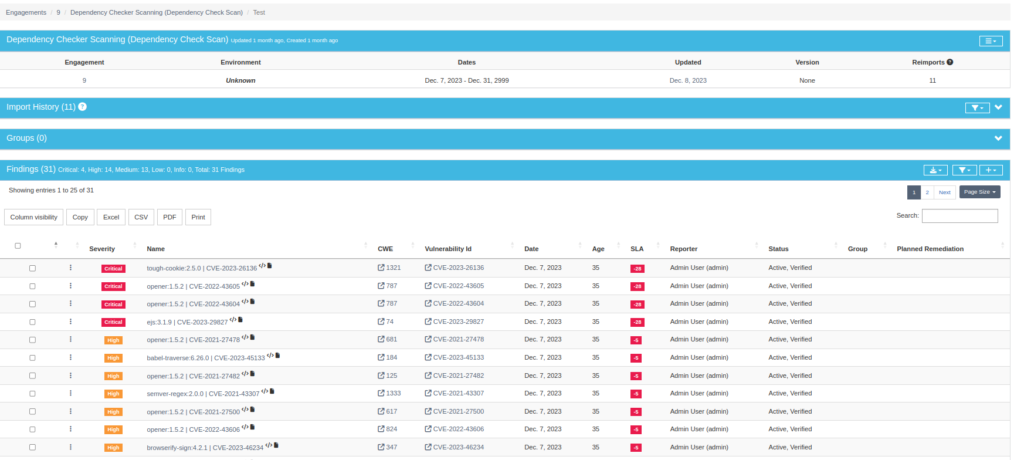Open the three-dot menu for ejs:3.1.9 row
The image size is (1024, 460).
coord(70,321)
